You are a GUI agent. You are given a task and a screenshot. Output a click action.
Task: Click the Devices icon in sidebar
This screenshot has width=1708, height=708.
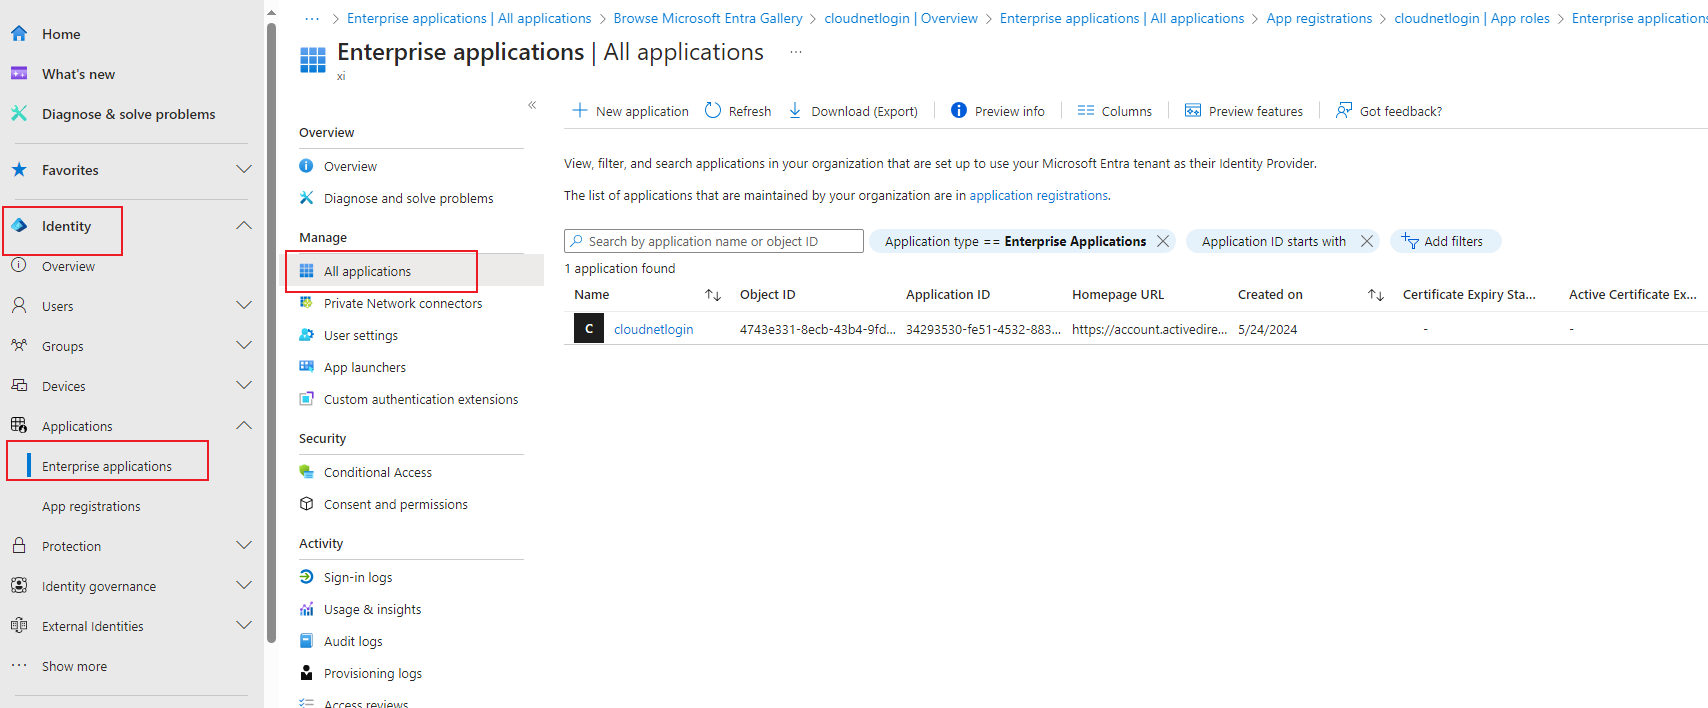click(19, 386)
